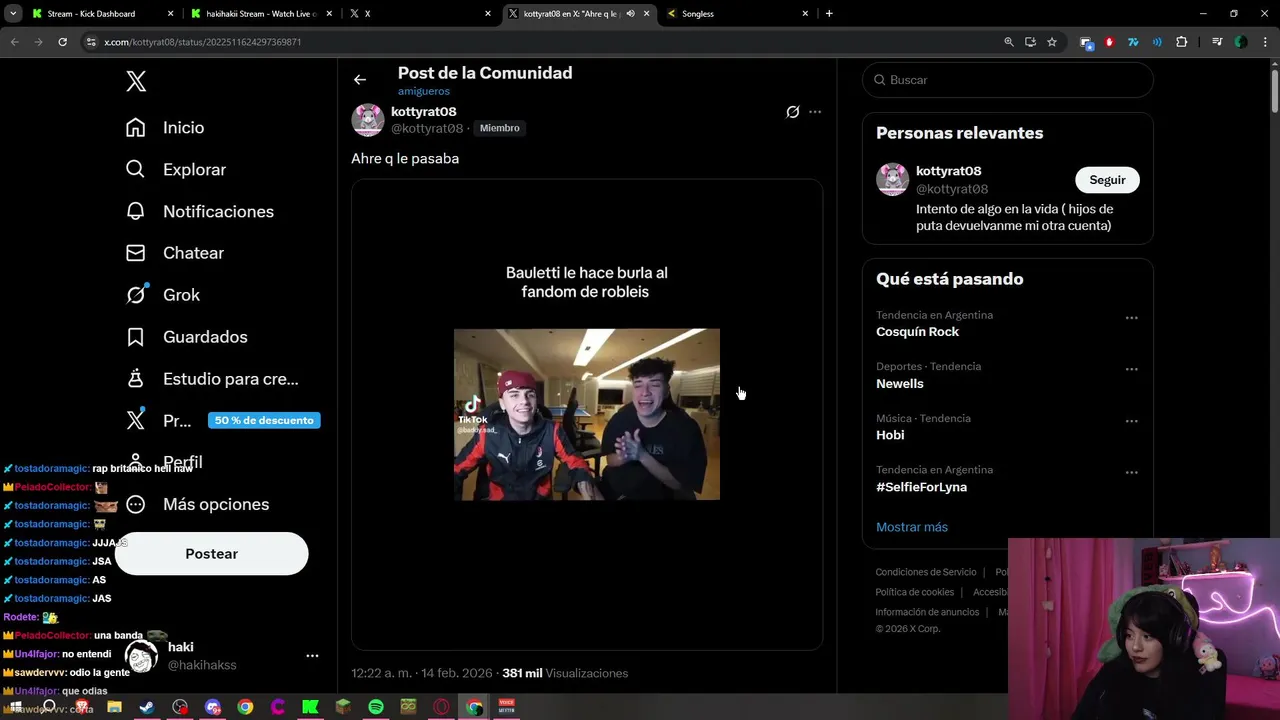Click Seguir to follow kottyrat08

pos(1107,180)
